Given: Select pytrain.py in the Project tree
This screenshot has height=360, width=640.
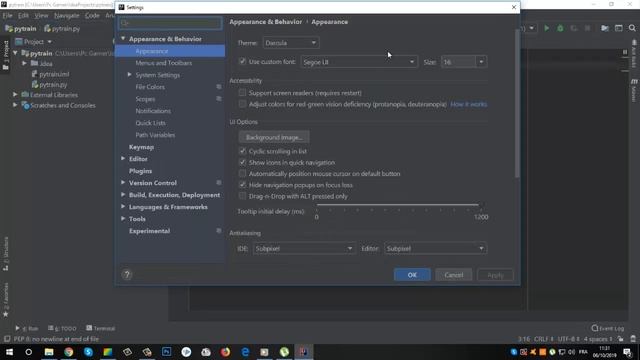Looking at the screenshot, I should (x=53, y=84).
